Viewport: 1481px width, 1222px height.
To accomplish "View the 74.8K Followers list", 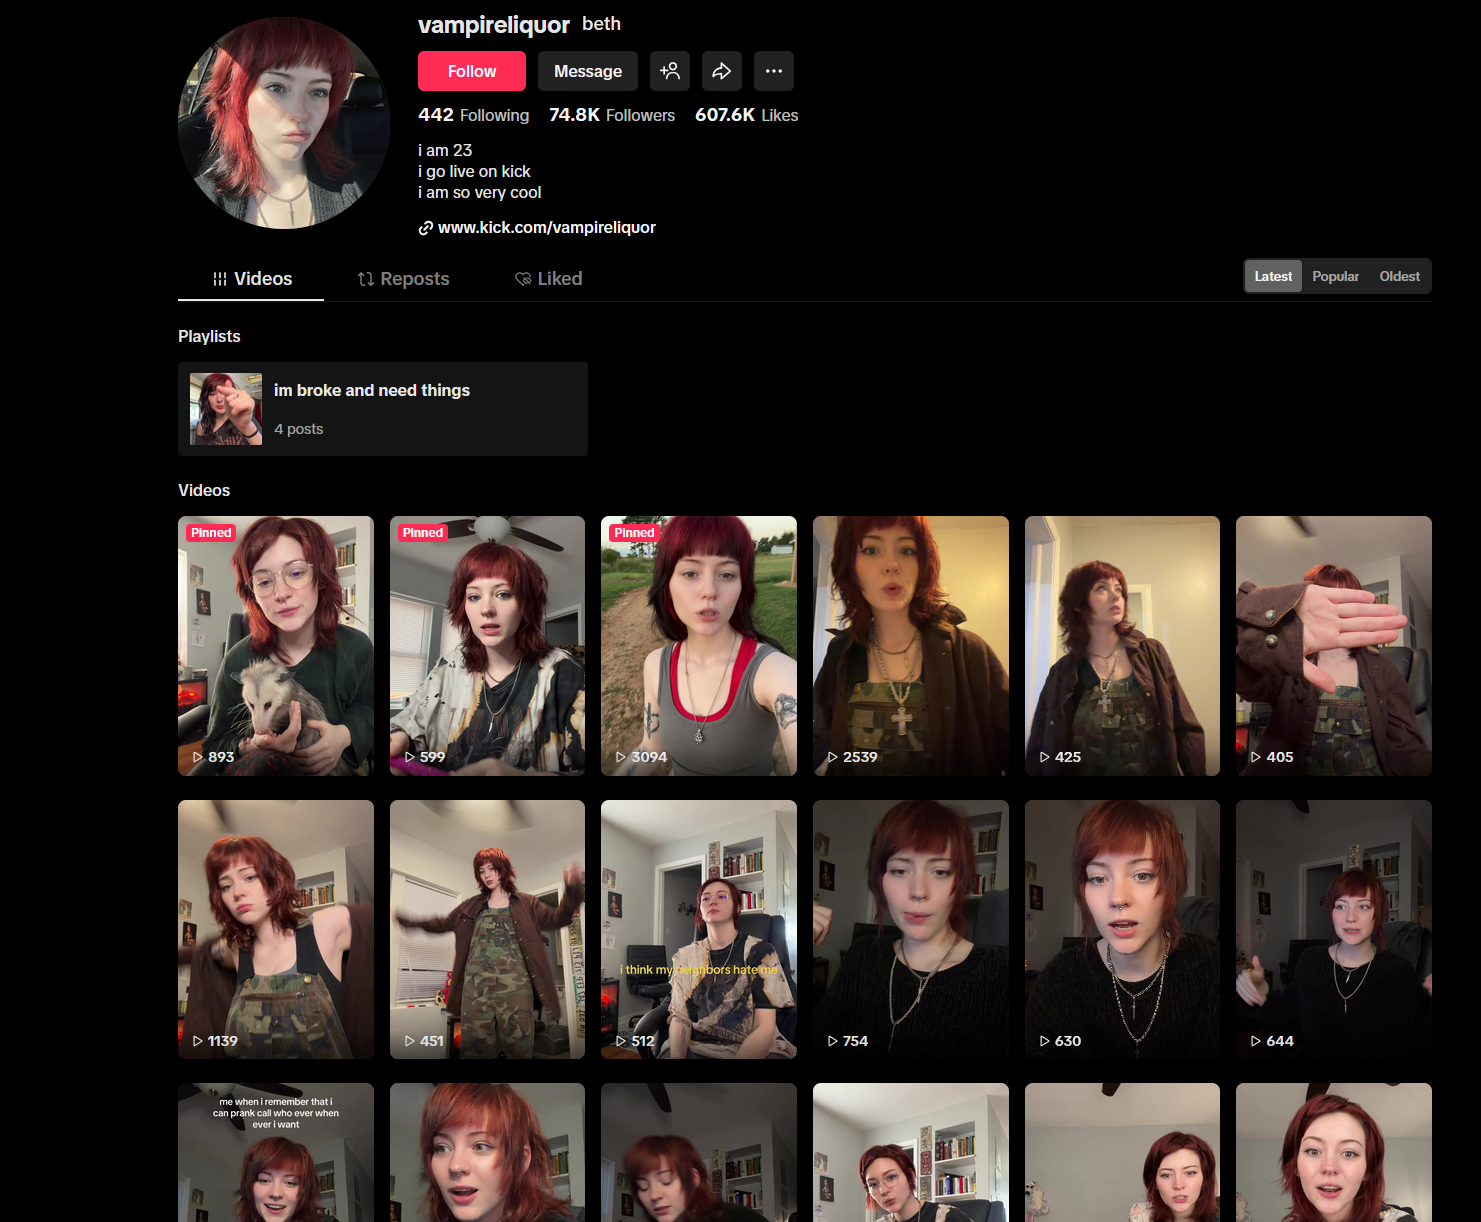I will [x=612, y=115].
